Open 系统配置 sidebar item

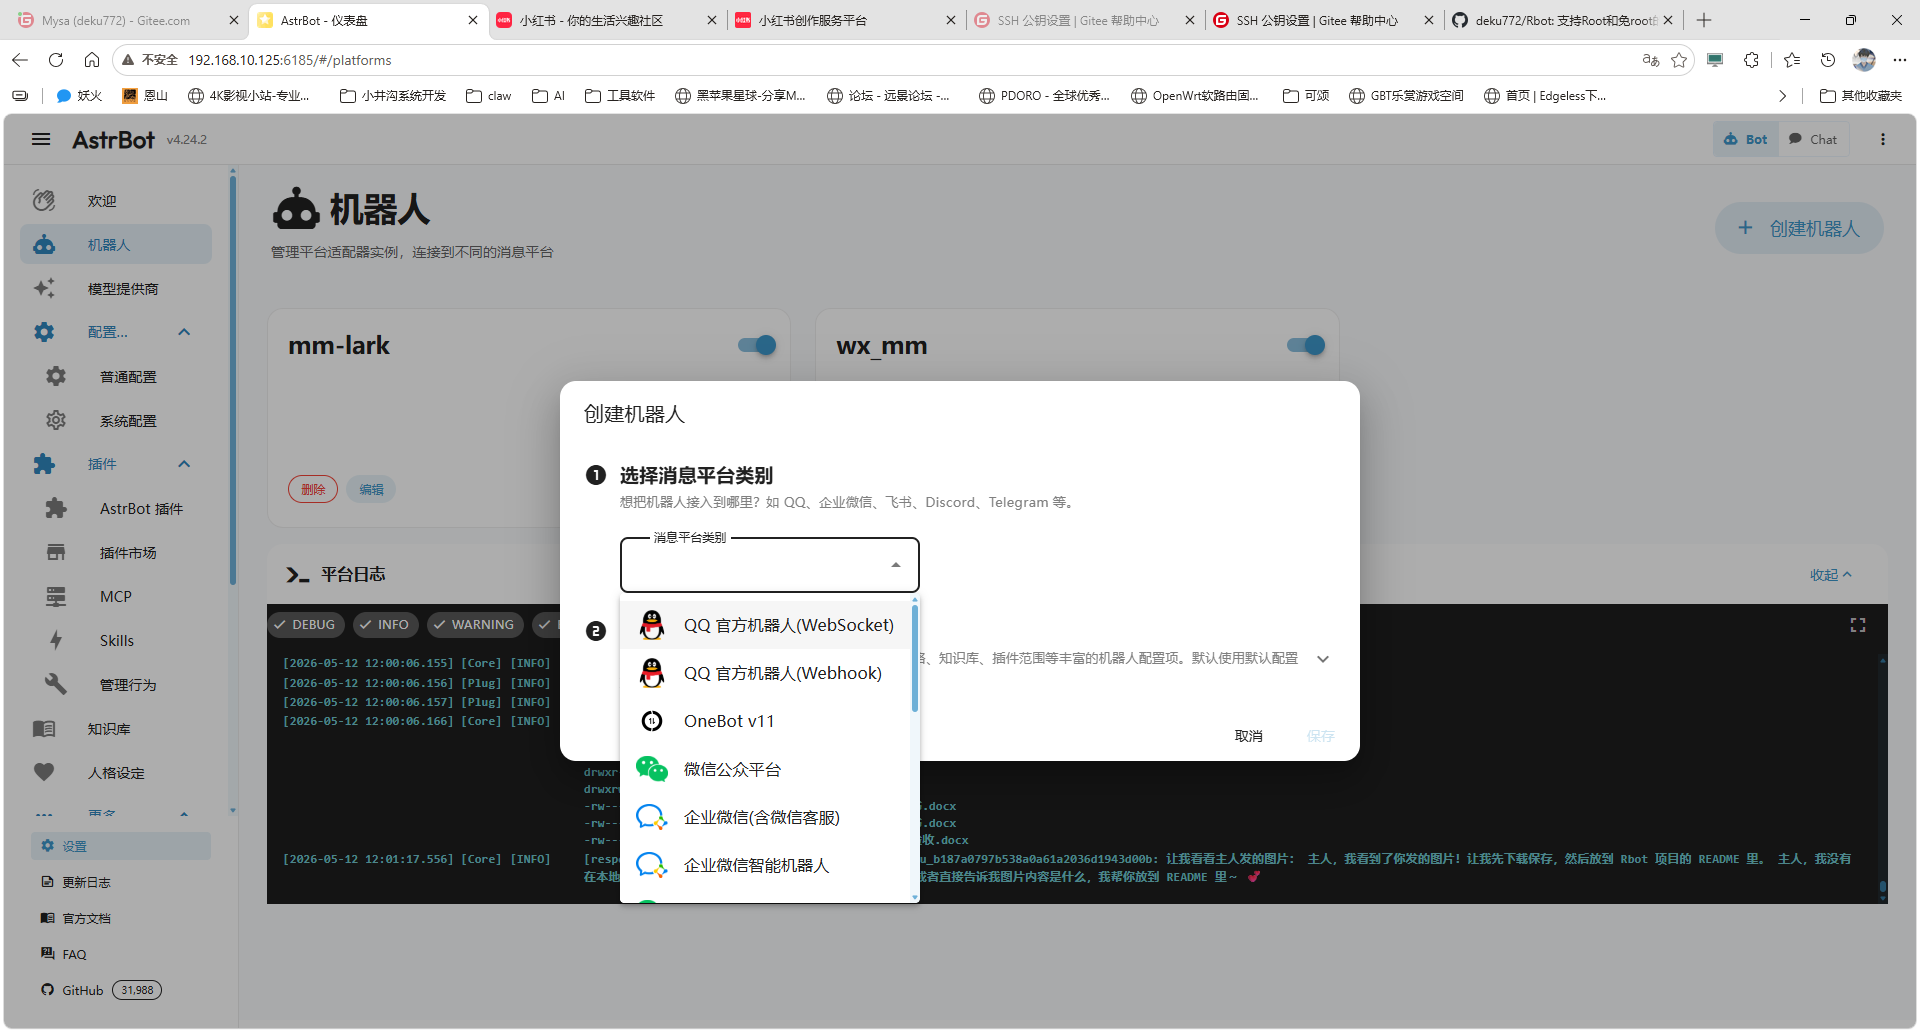click(116, 421)
